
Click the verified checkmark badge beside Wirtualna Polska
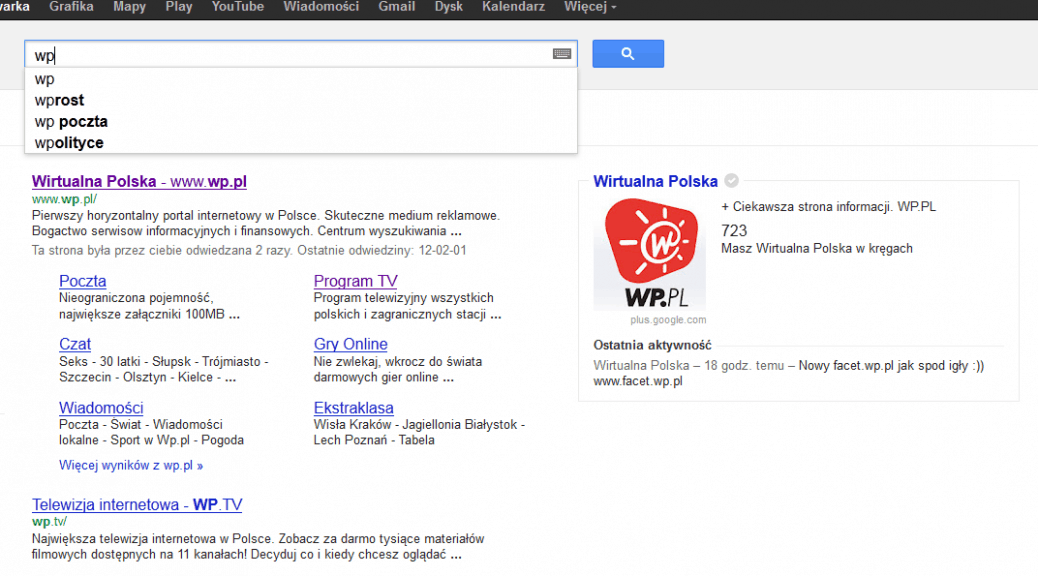[x=731, y=181]
